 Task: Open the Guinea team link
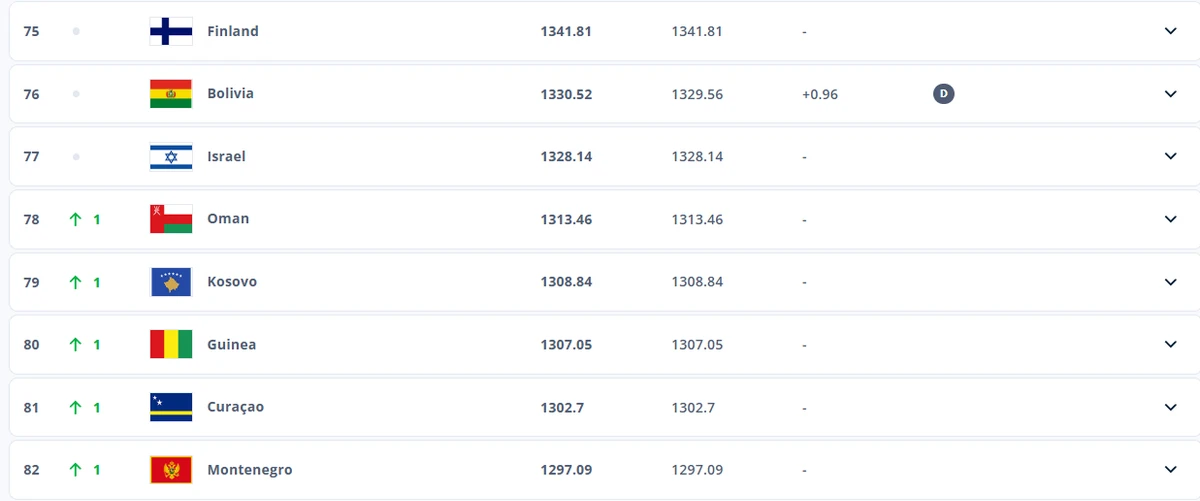click(x=231, y=344)
